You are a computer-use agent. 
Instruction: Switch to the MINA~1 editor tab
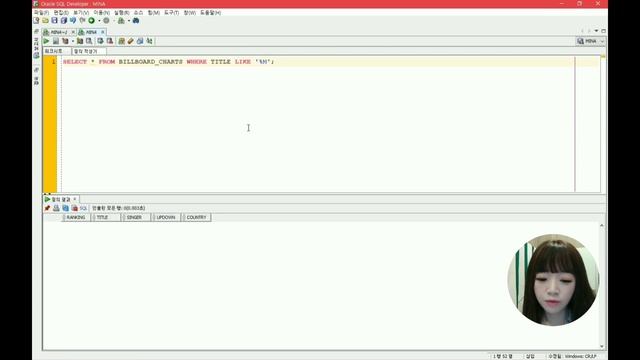pos(59,32)
